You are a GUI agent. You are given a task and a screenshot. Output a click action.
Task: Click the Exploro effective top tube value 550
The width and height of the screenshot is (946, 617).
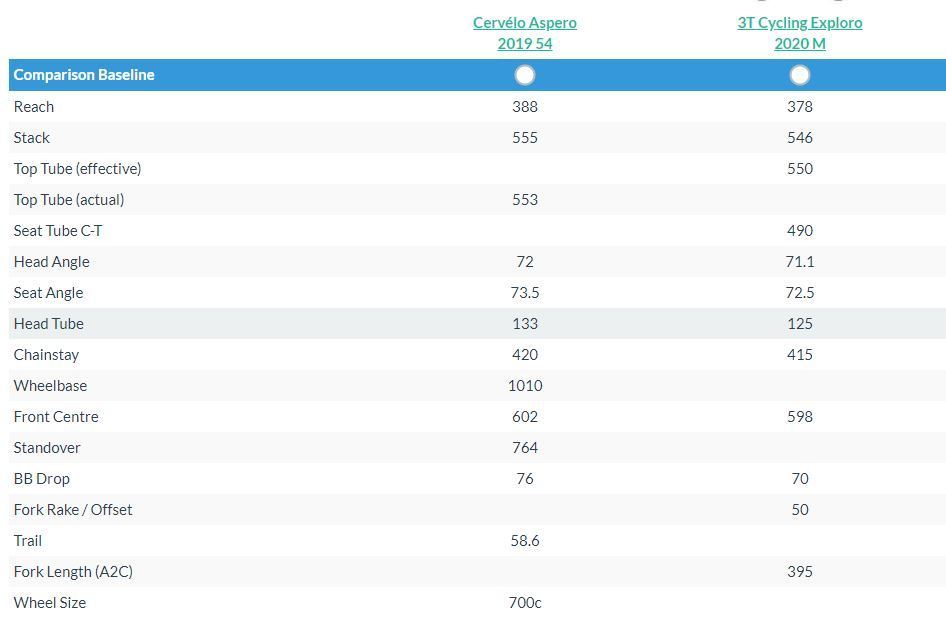799,169
